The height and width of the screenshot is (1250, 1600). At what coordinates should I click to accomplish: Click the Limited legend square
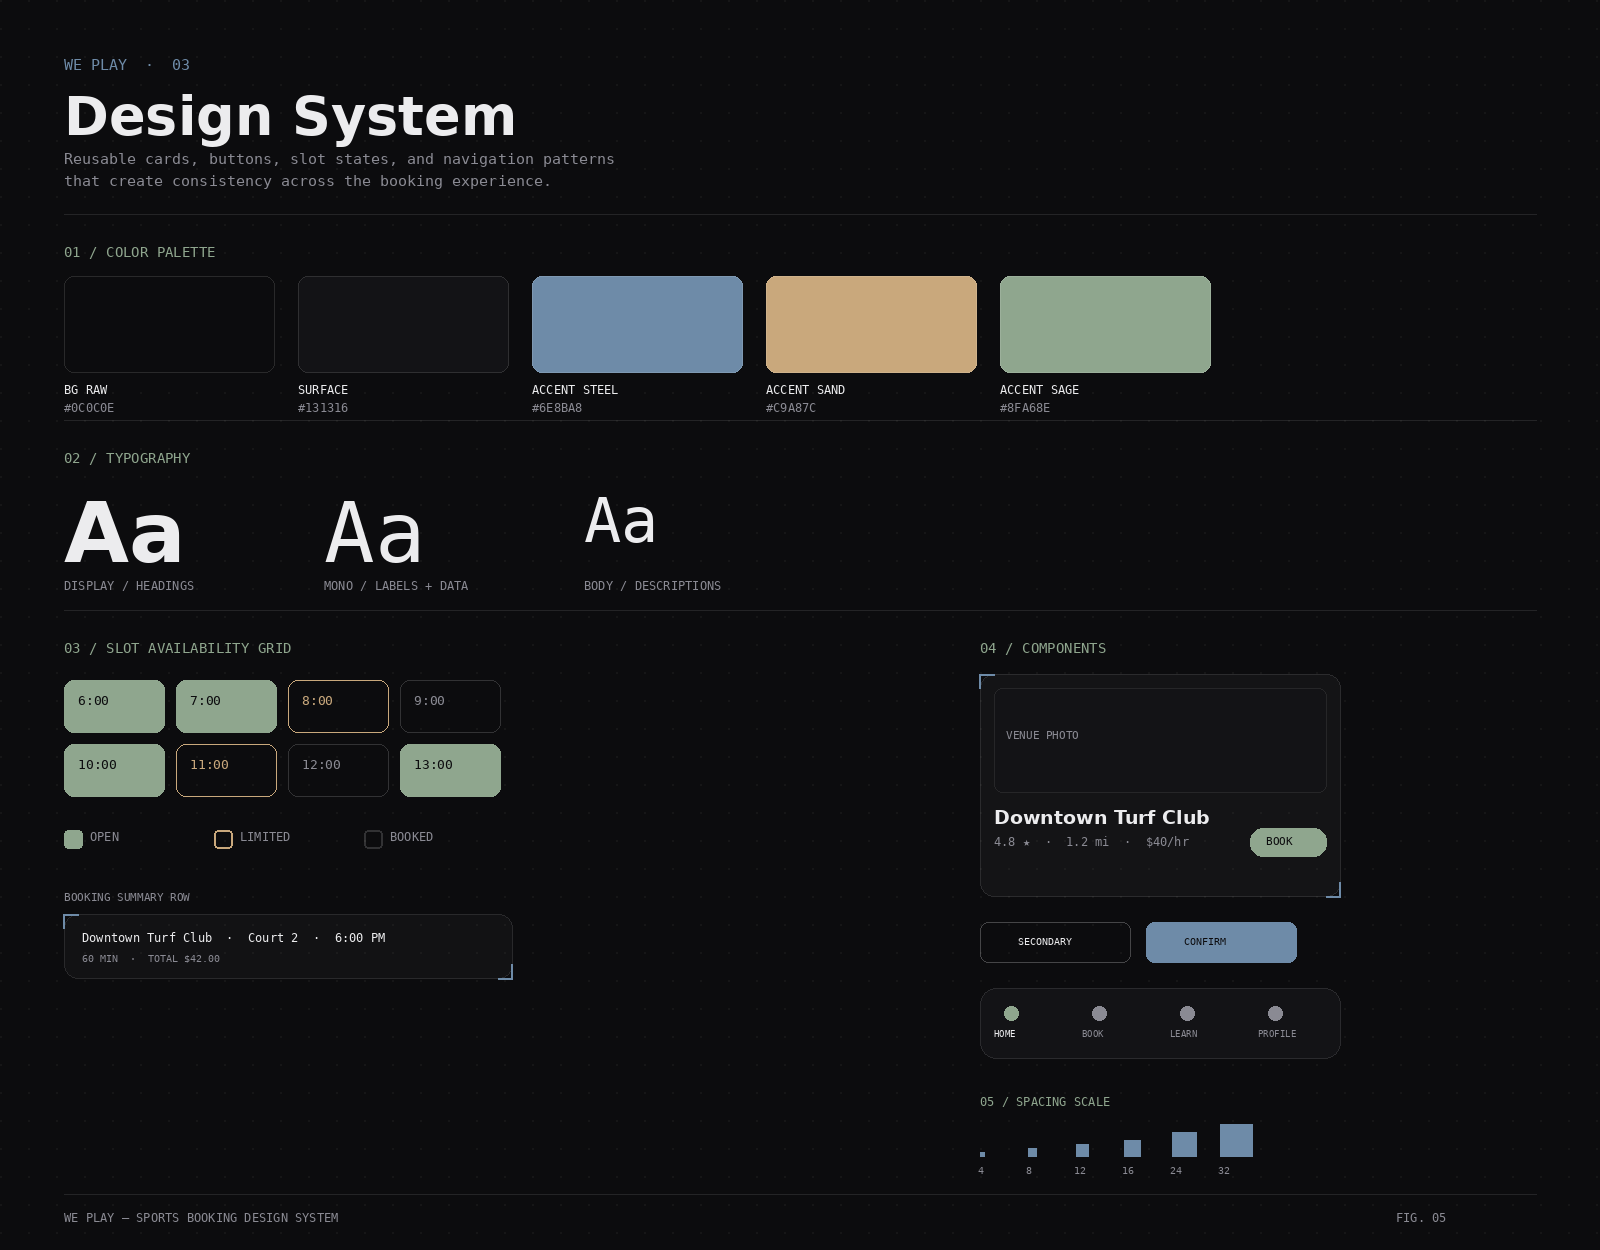coord(223,839)
